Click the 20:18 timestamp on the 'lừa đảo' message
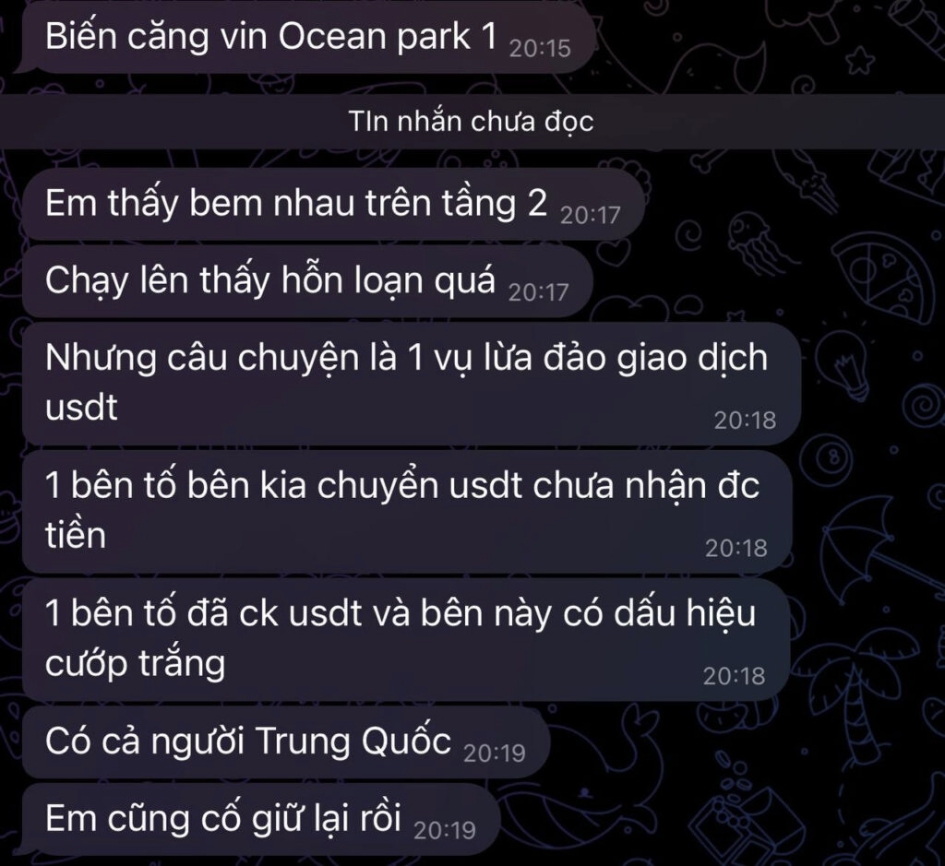Image resolution: width=945 pixels, height=866 pixels. click(745, 420)
